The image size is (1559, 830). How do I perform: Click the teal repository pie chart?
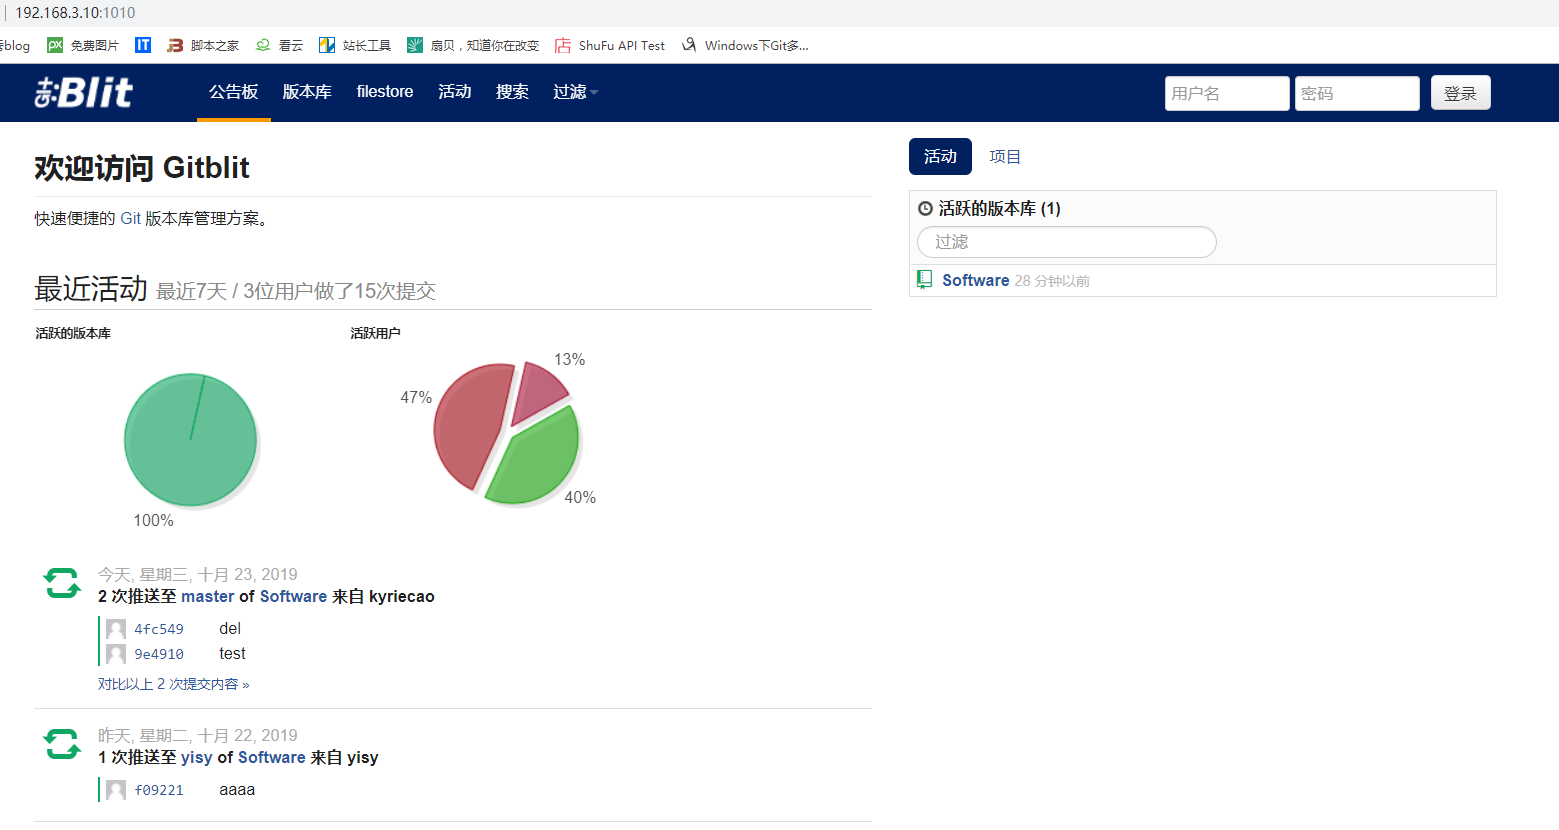pyautogui.click(x=190, y=439)
